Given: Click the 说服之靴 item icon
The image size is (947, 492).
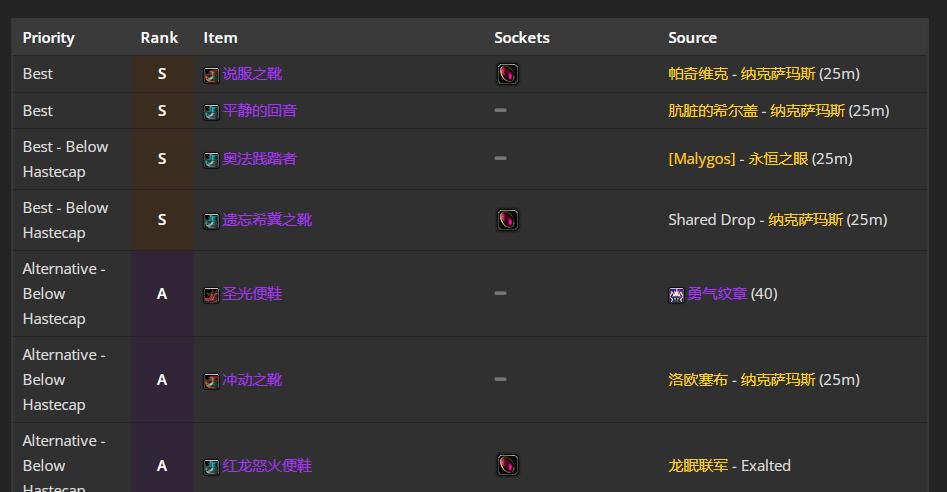Looking at the screenshot, I should (211, 75).
